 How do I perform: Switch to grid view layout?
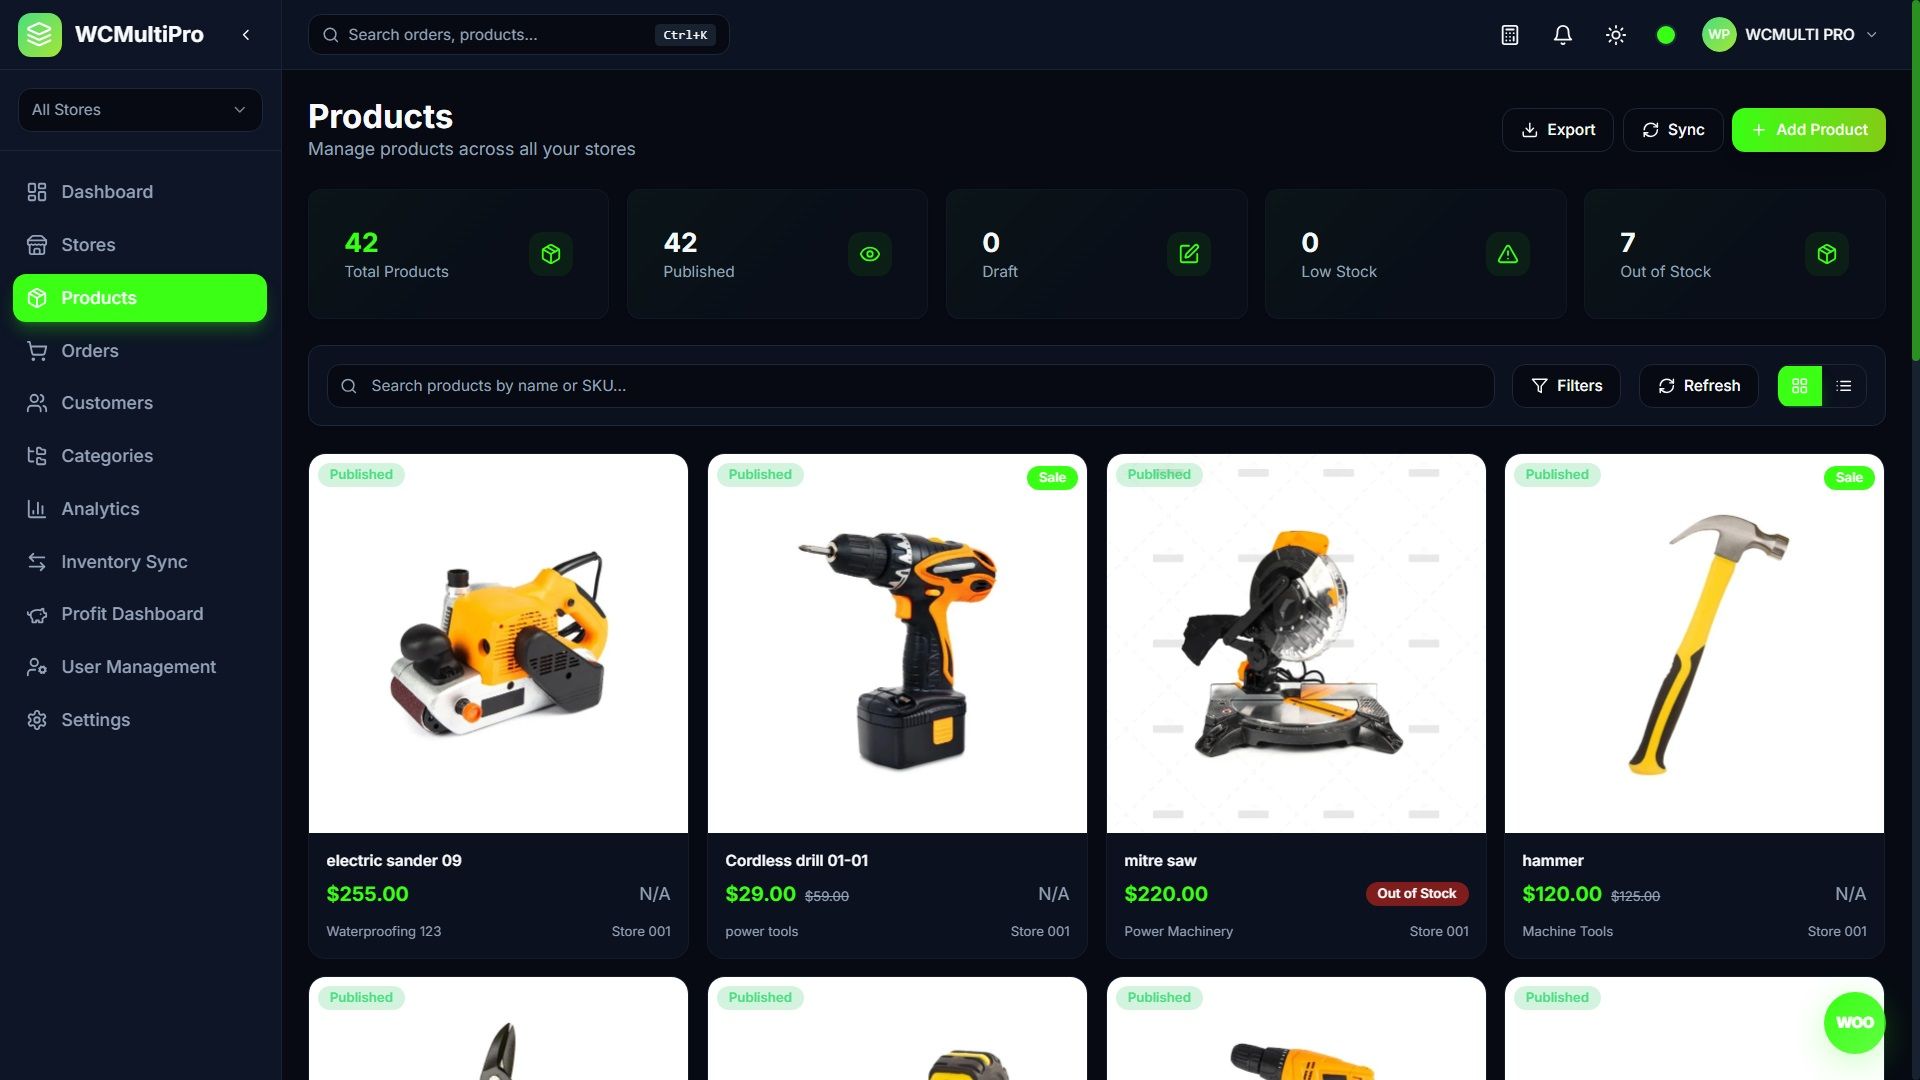1800,386
